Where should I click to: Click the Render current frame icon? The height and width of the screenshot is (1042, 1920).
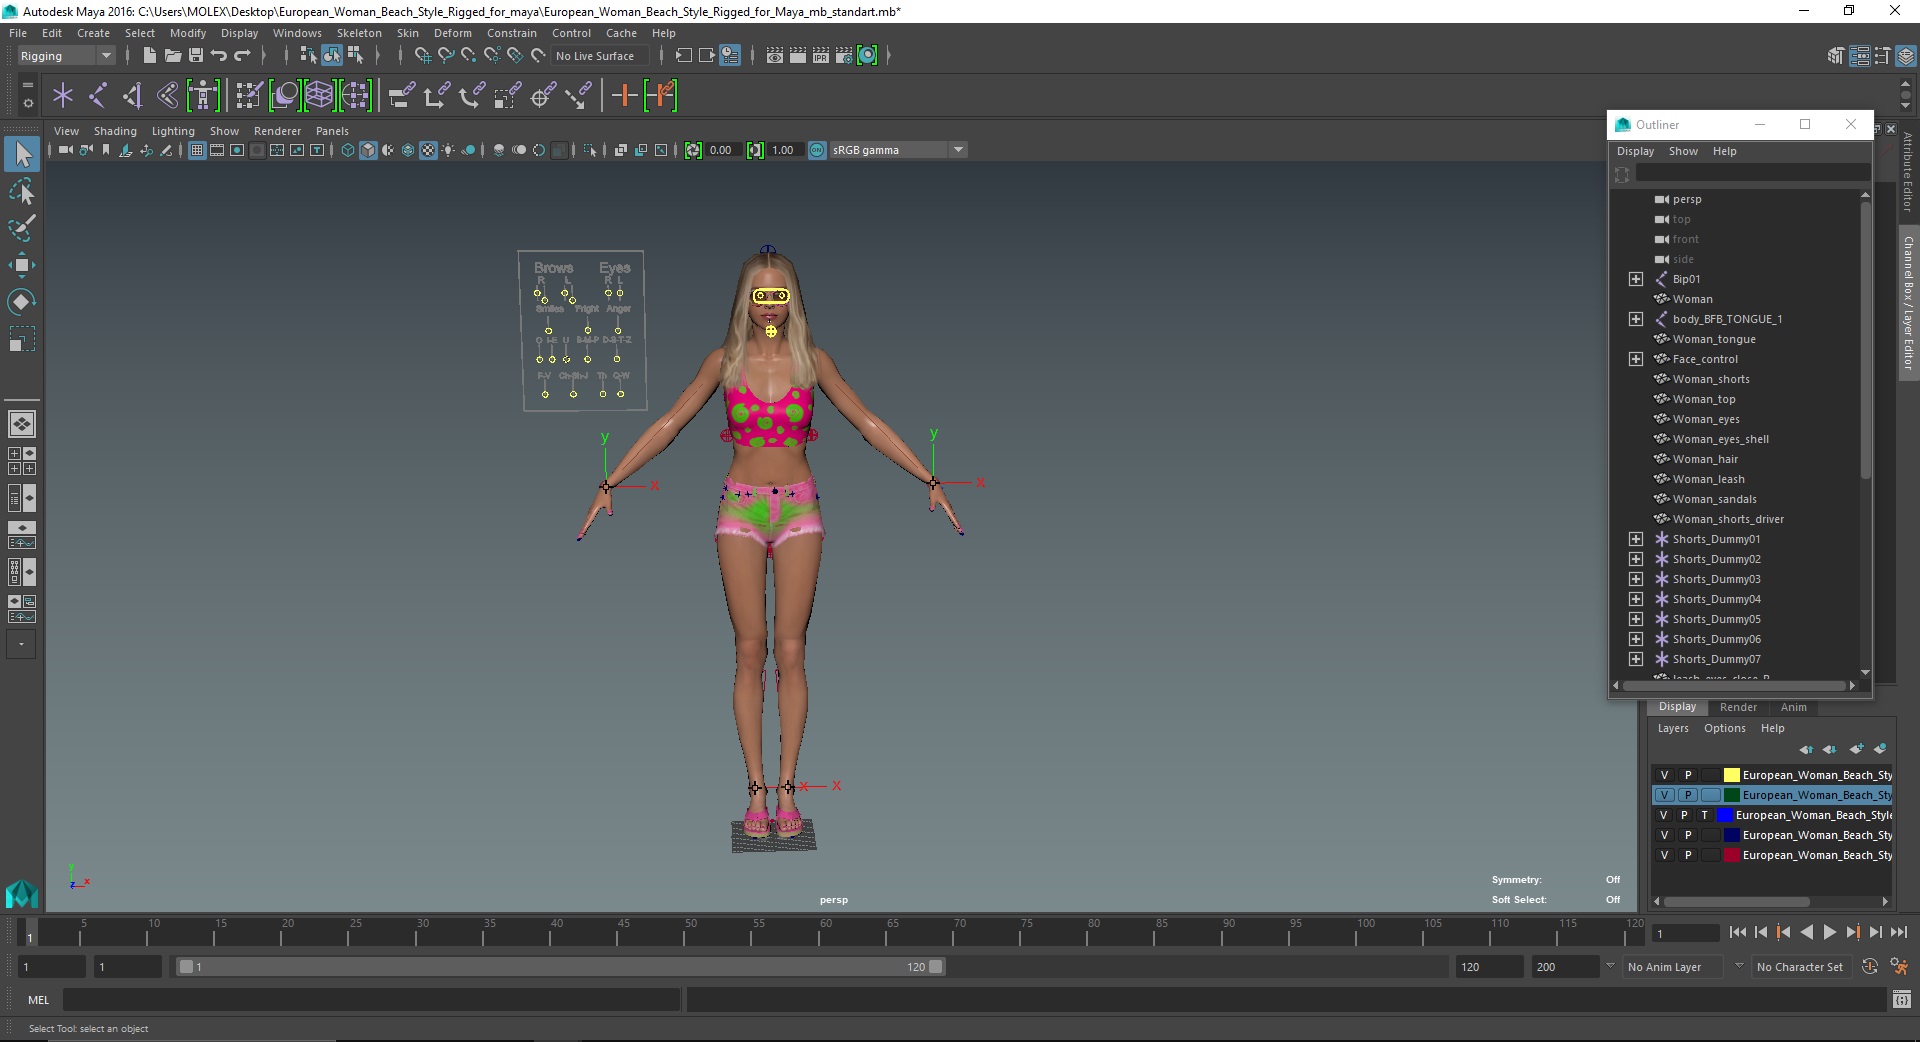797,56
